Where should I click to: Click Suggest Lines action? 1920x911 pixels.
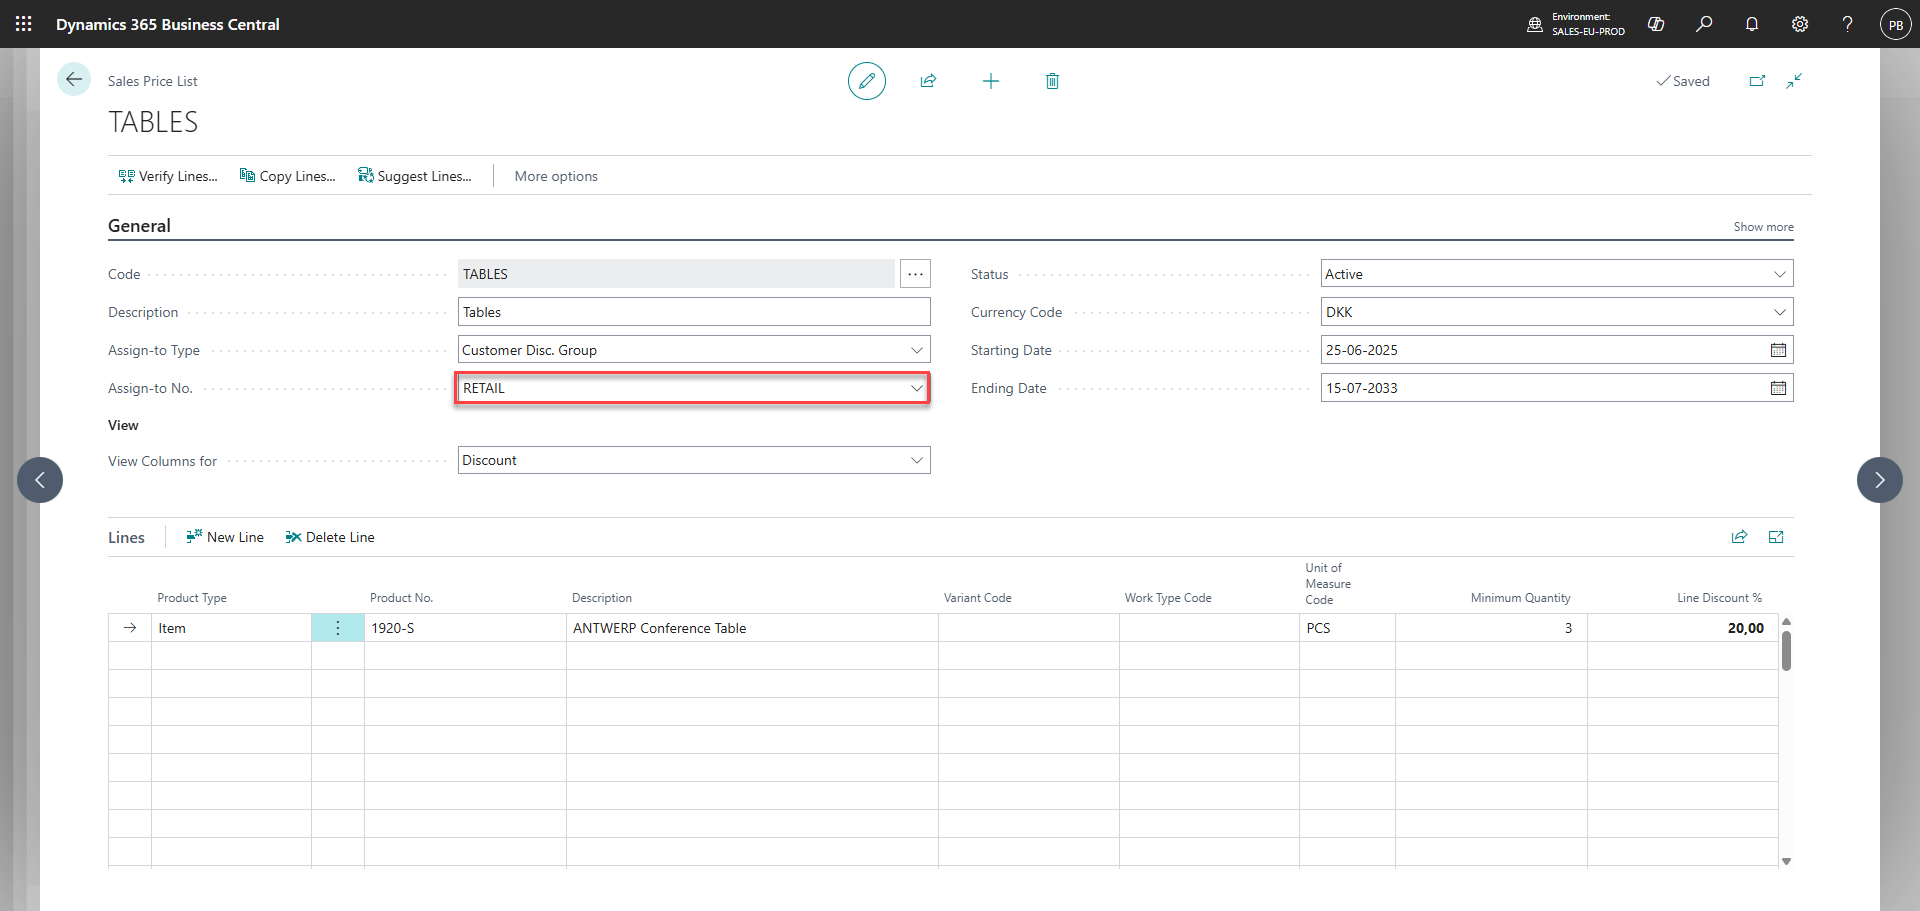pos(415,176)
